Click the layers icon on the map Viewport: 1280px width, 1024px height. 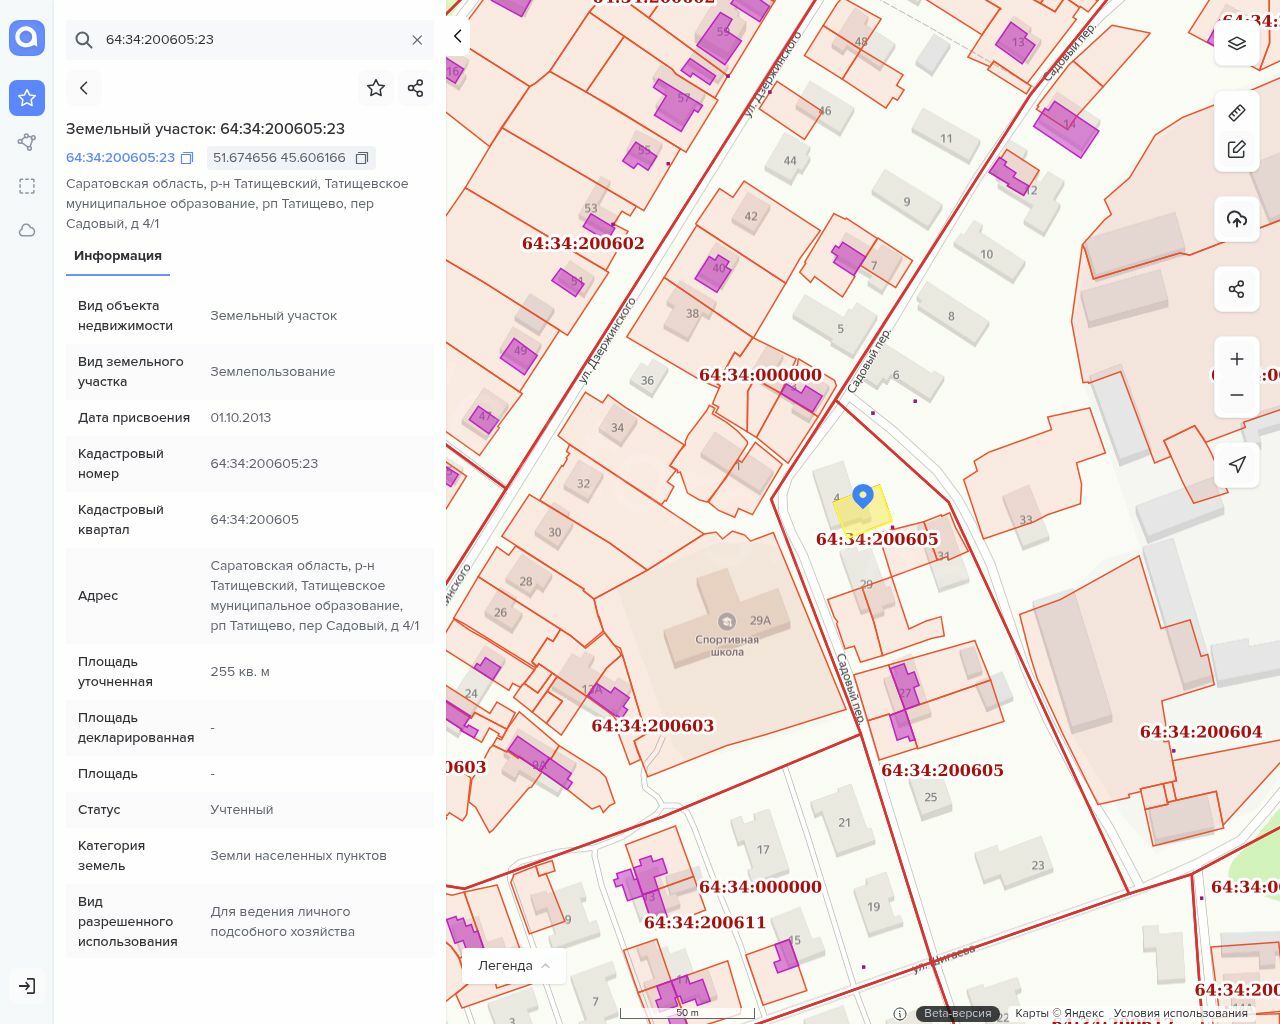1237,43
